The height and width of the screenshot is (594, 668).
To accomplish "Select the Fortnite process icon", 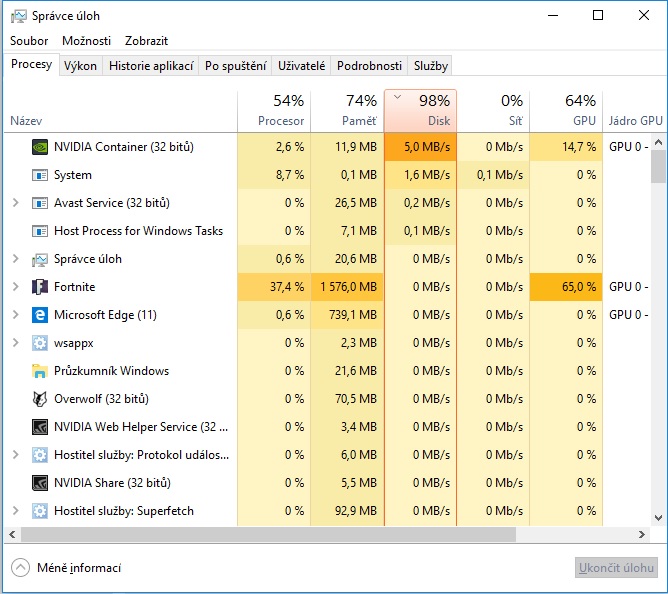I will click(x=40, y=287).
